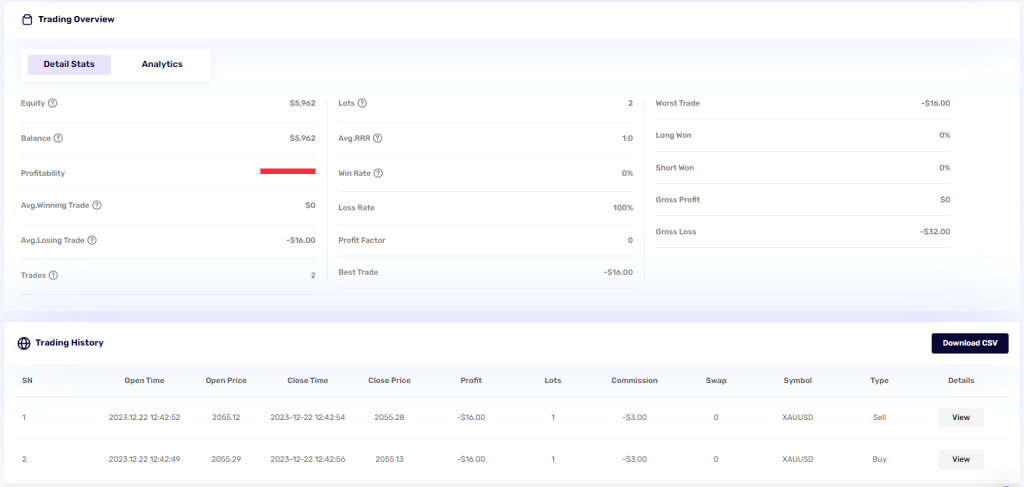Screen dimensions: 1024x487
Task: Click the Trades help question icon
Action: pos(54,275)
